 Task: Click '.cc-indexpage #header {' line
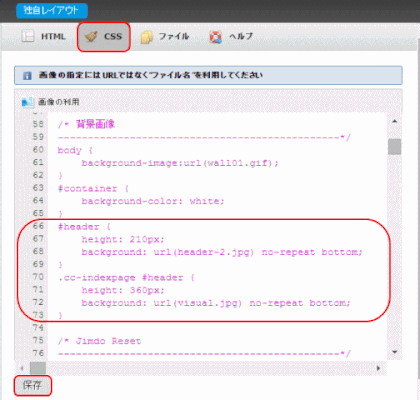126,277
